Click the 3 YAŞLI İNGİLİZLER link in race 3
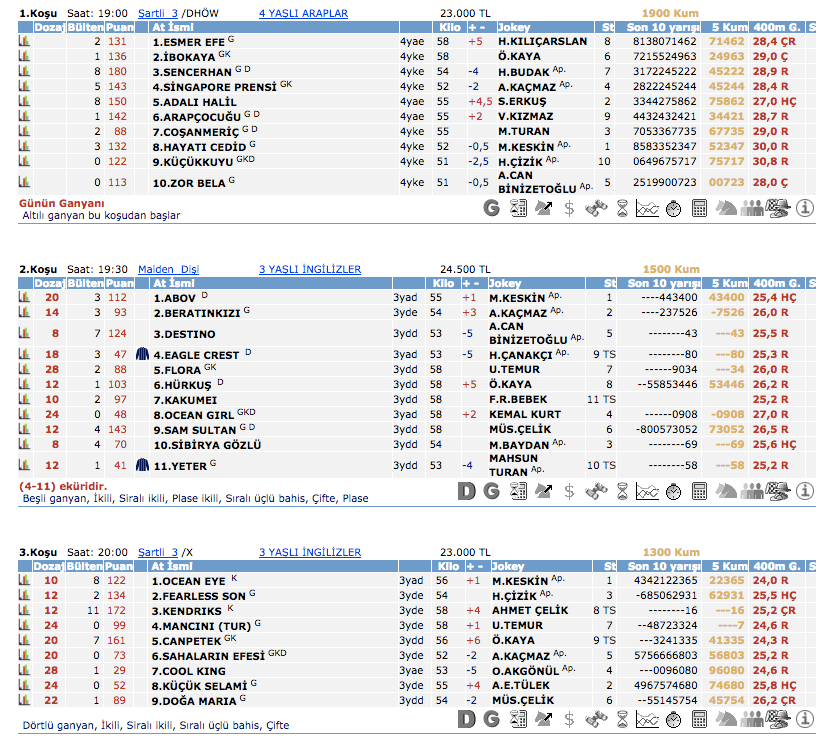This screenshot has width=828, height=748. 310,552
